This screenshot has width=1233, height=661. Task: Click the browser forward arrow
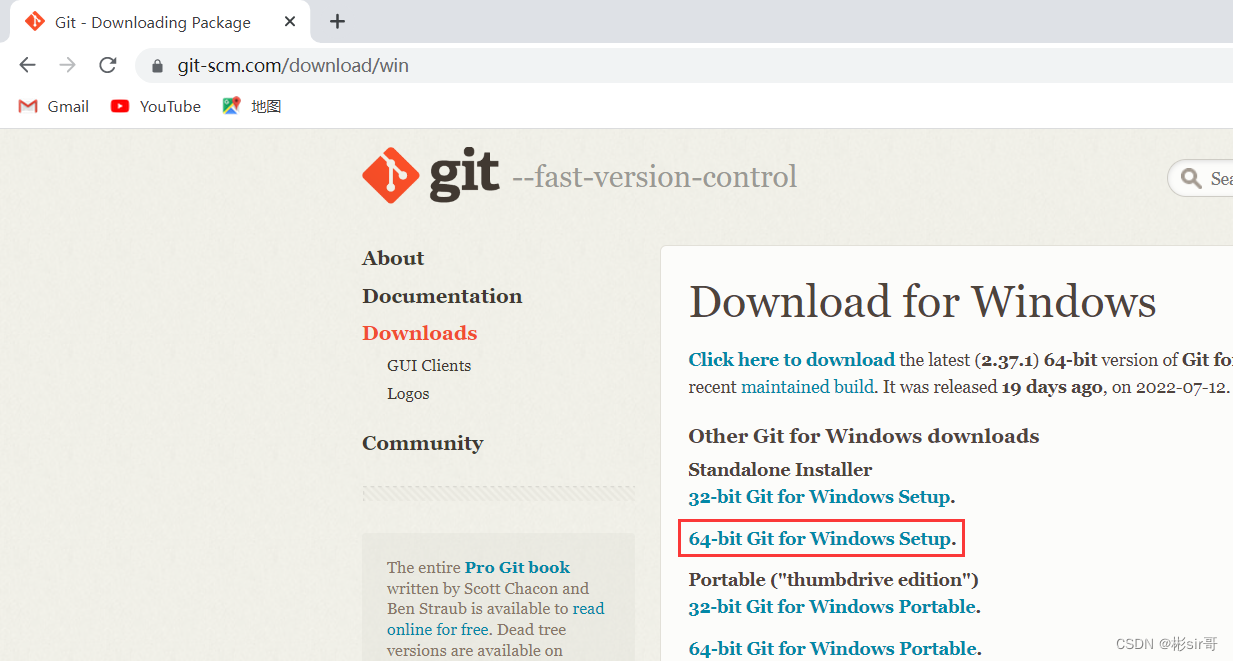(x=66, y=64)
